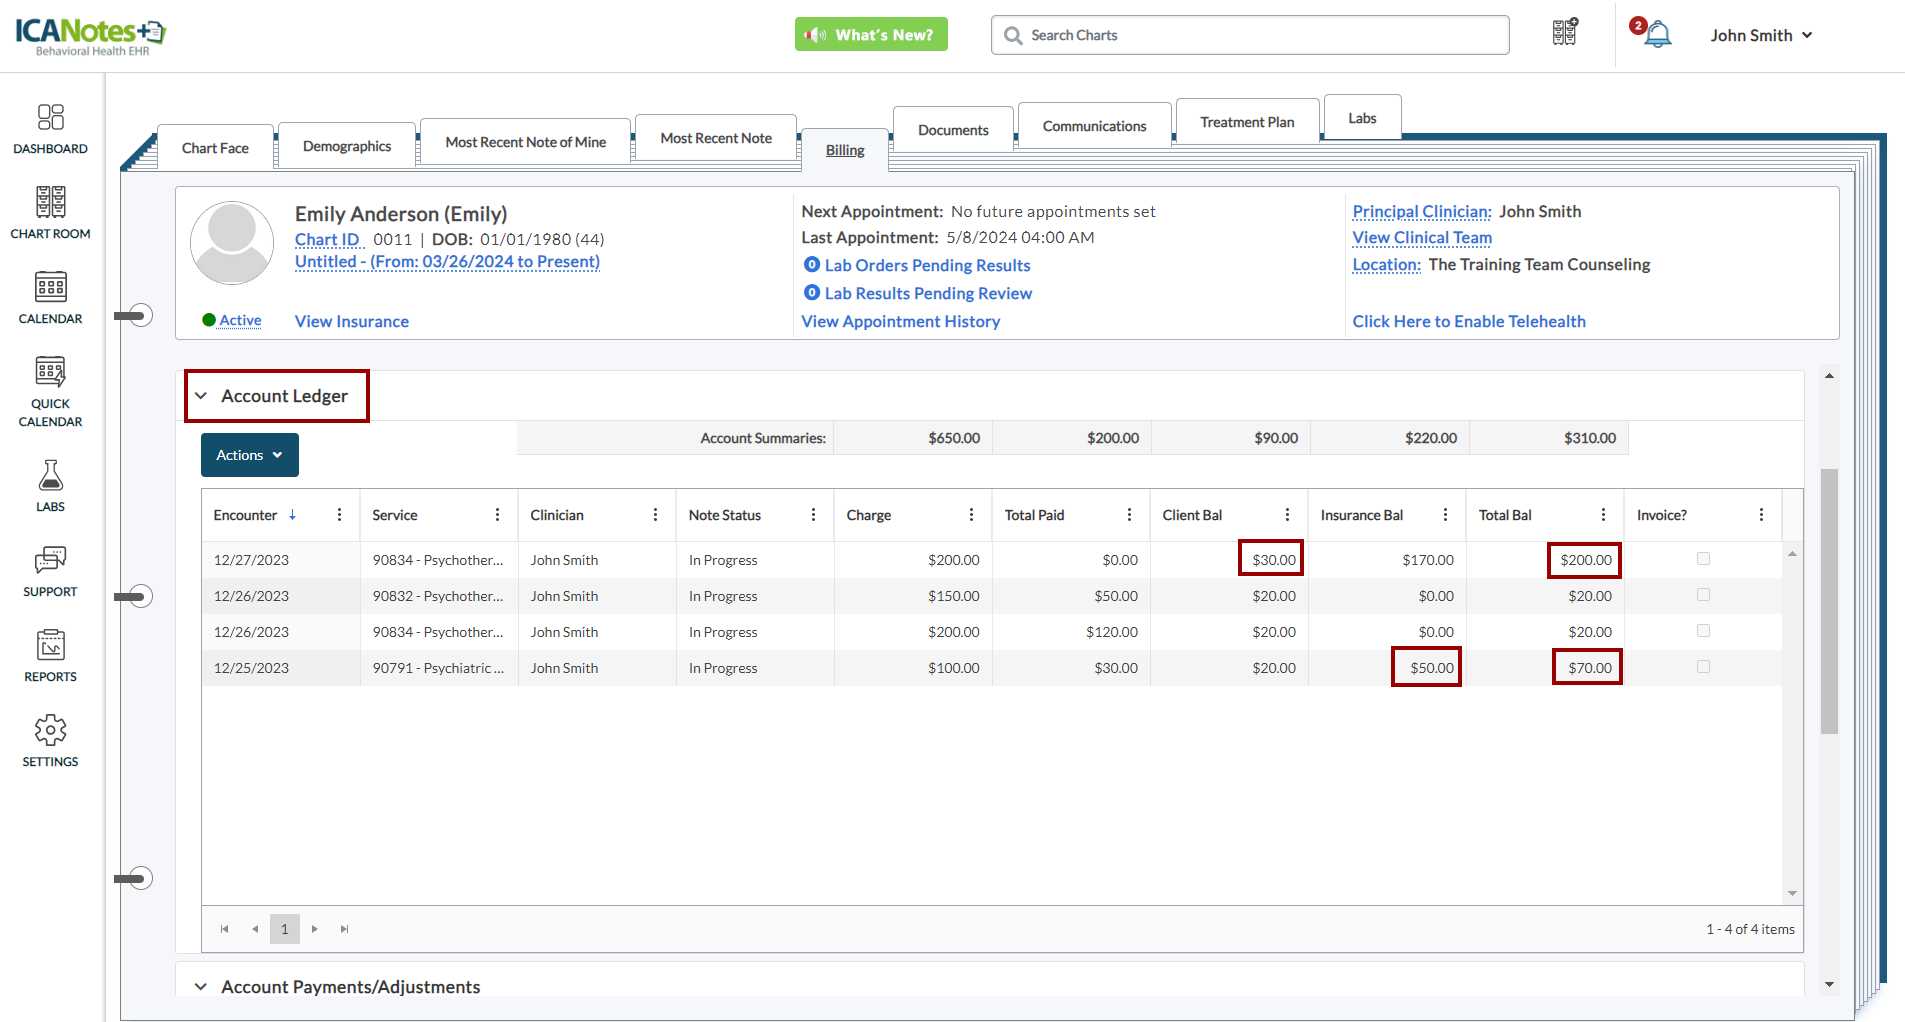Switch to the Demographics tab

[x=346, y=146]
